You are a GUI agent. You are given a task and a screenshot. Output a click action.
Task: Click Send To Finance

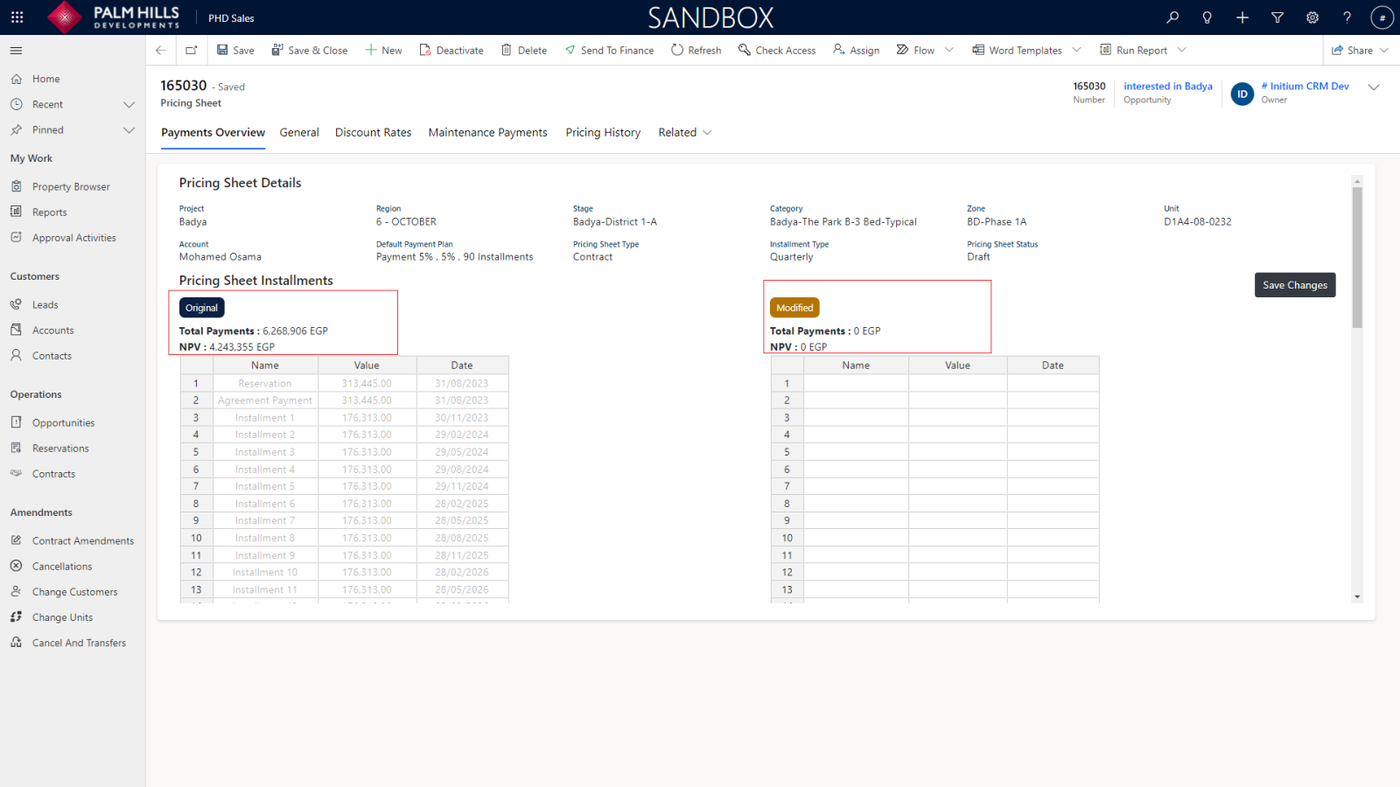click(609, 50)
